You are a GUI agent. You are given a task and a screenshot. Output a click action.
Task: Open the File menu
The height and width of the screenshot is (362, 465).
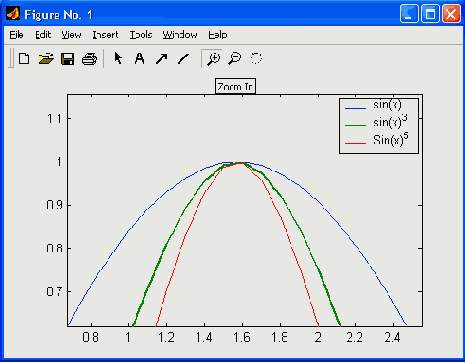tap(16, 35)
